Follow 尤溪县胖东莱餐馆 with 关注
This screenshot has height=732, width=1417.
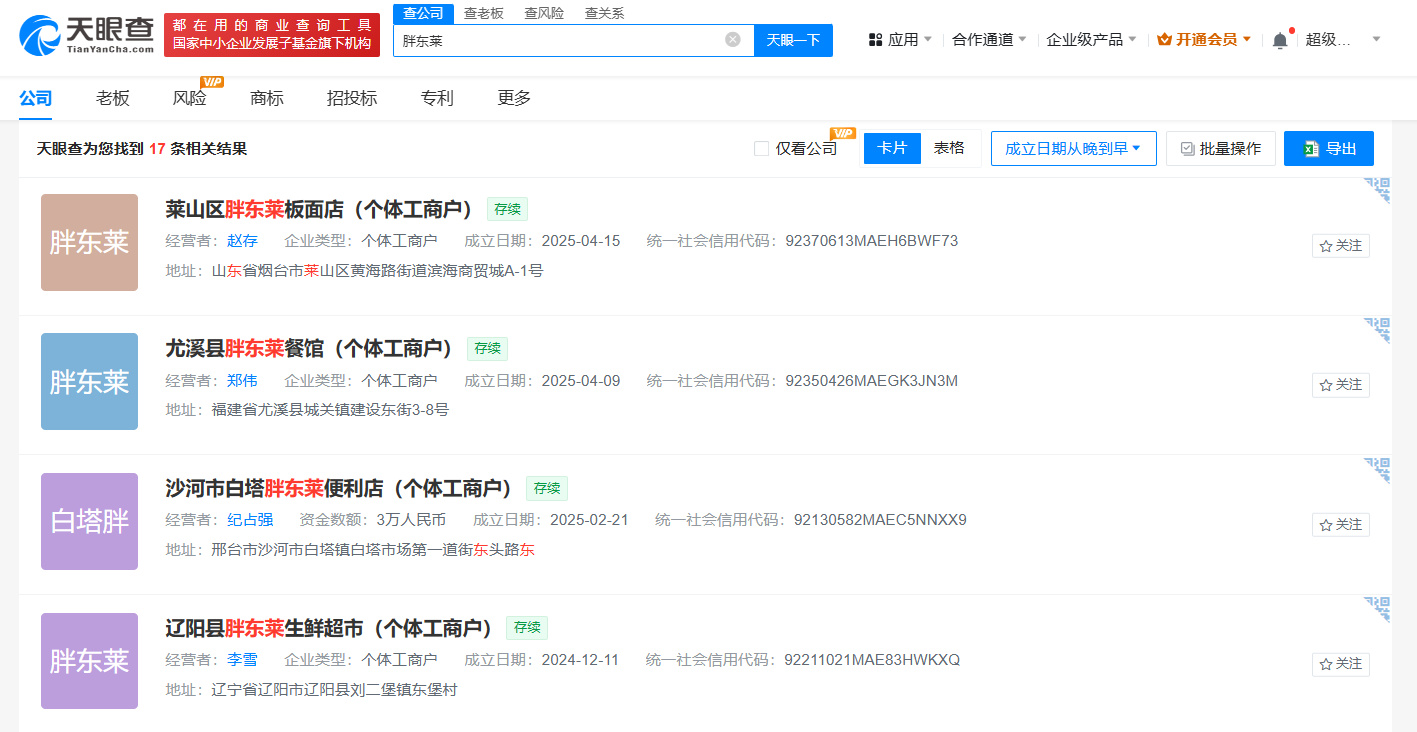(1341, 385)
